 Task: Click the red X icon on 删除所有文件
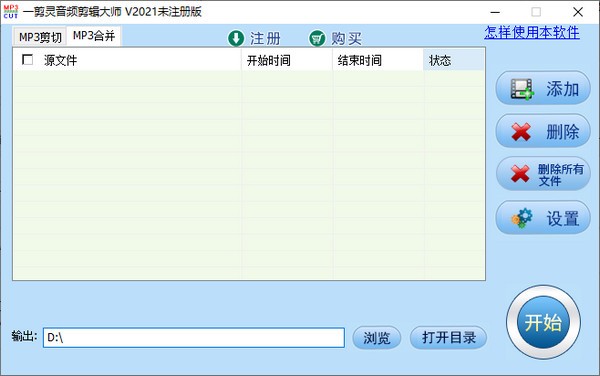[520, 174]
